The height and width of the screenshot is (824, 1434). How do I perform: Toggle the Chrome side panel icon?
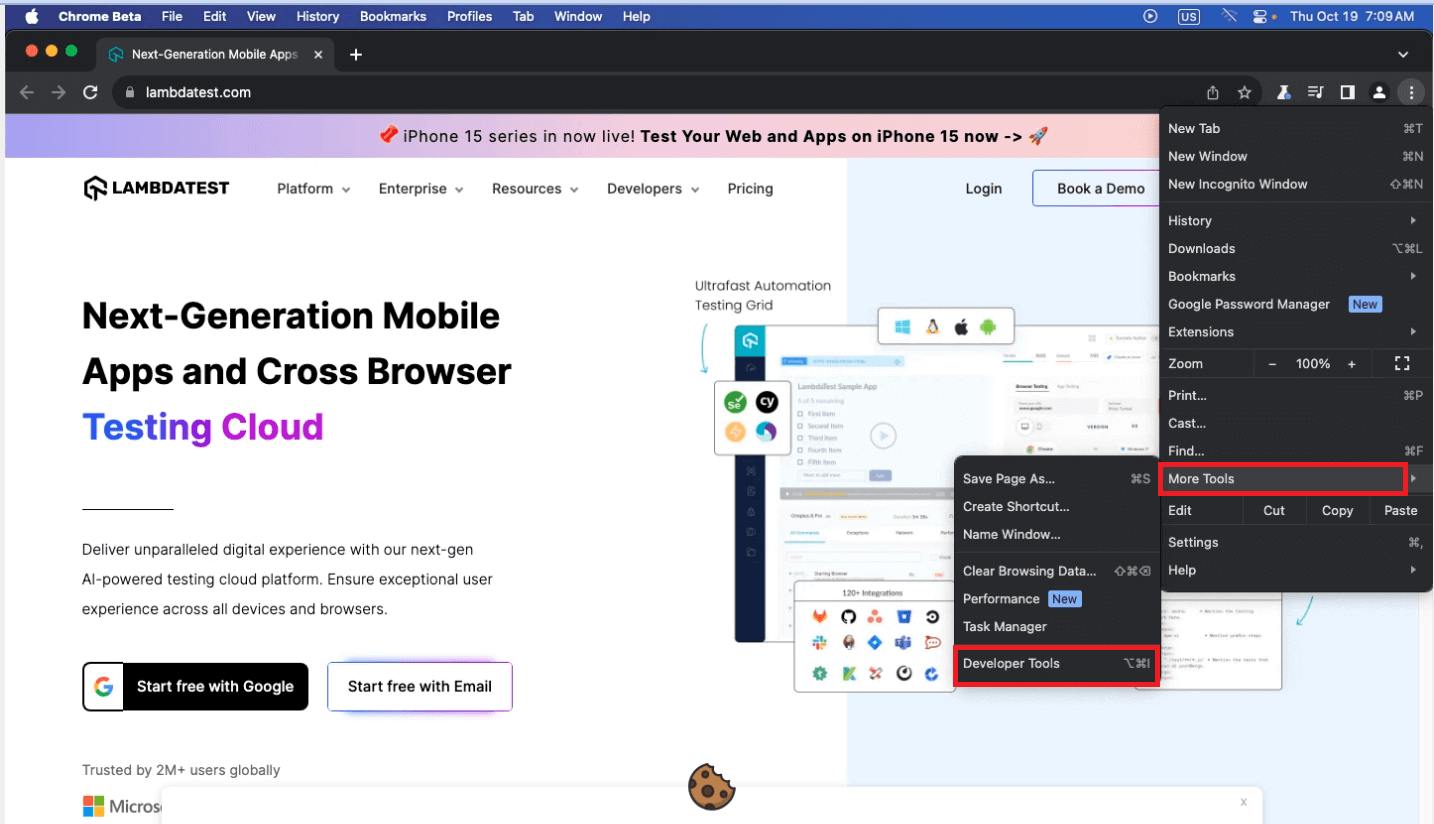click(x=1347, y=92)
